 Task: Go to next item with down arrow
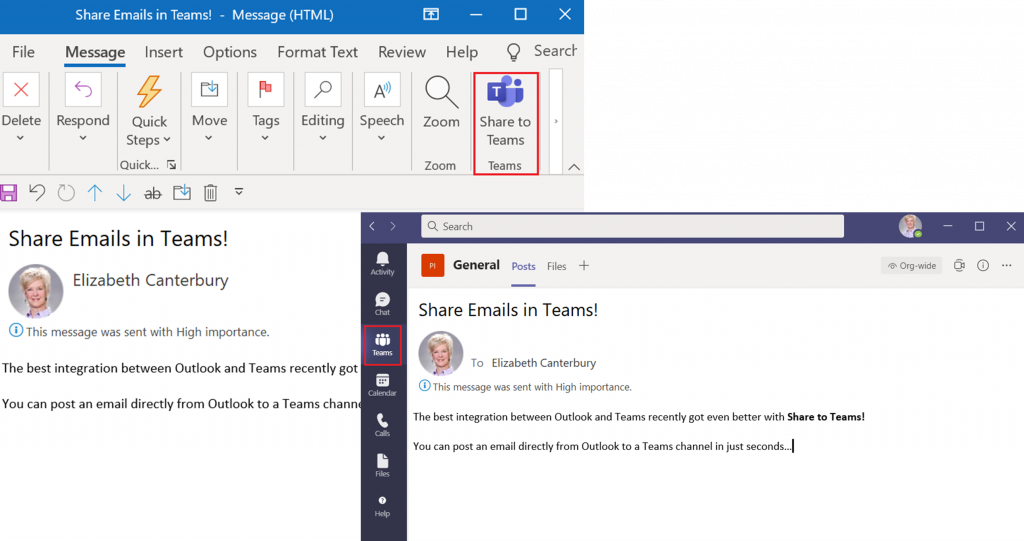coord(123,193)
